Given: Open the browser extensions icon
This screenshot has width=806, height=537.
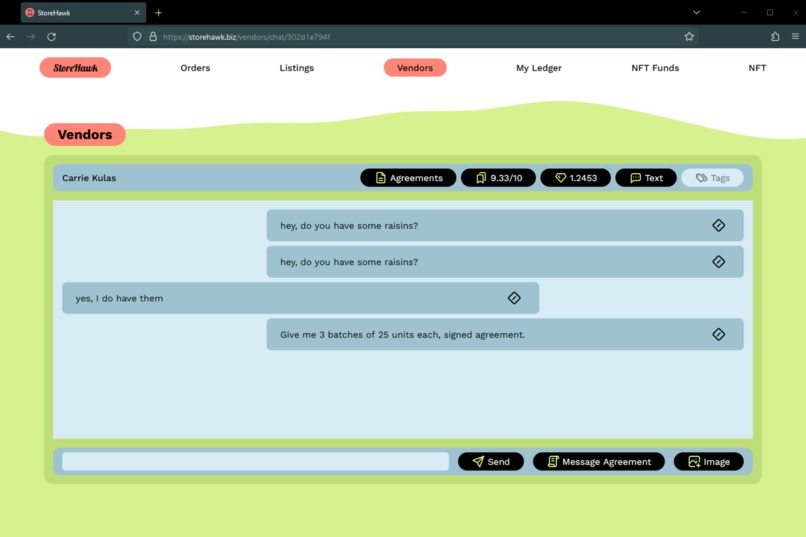Looking at the screenshot, I should tap(775, 36).
